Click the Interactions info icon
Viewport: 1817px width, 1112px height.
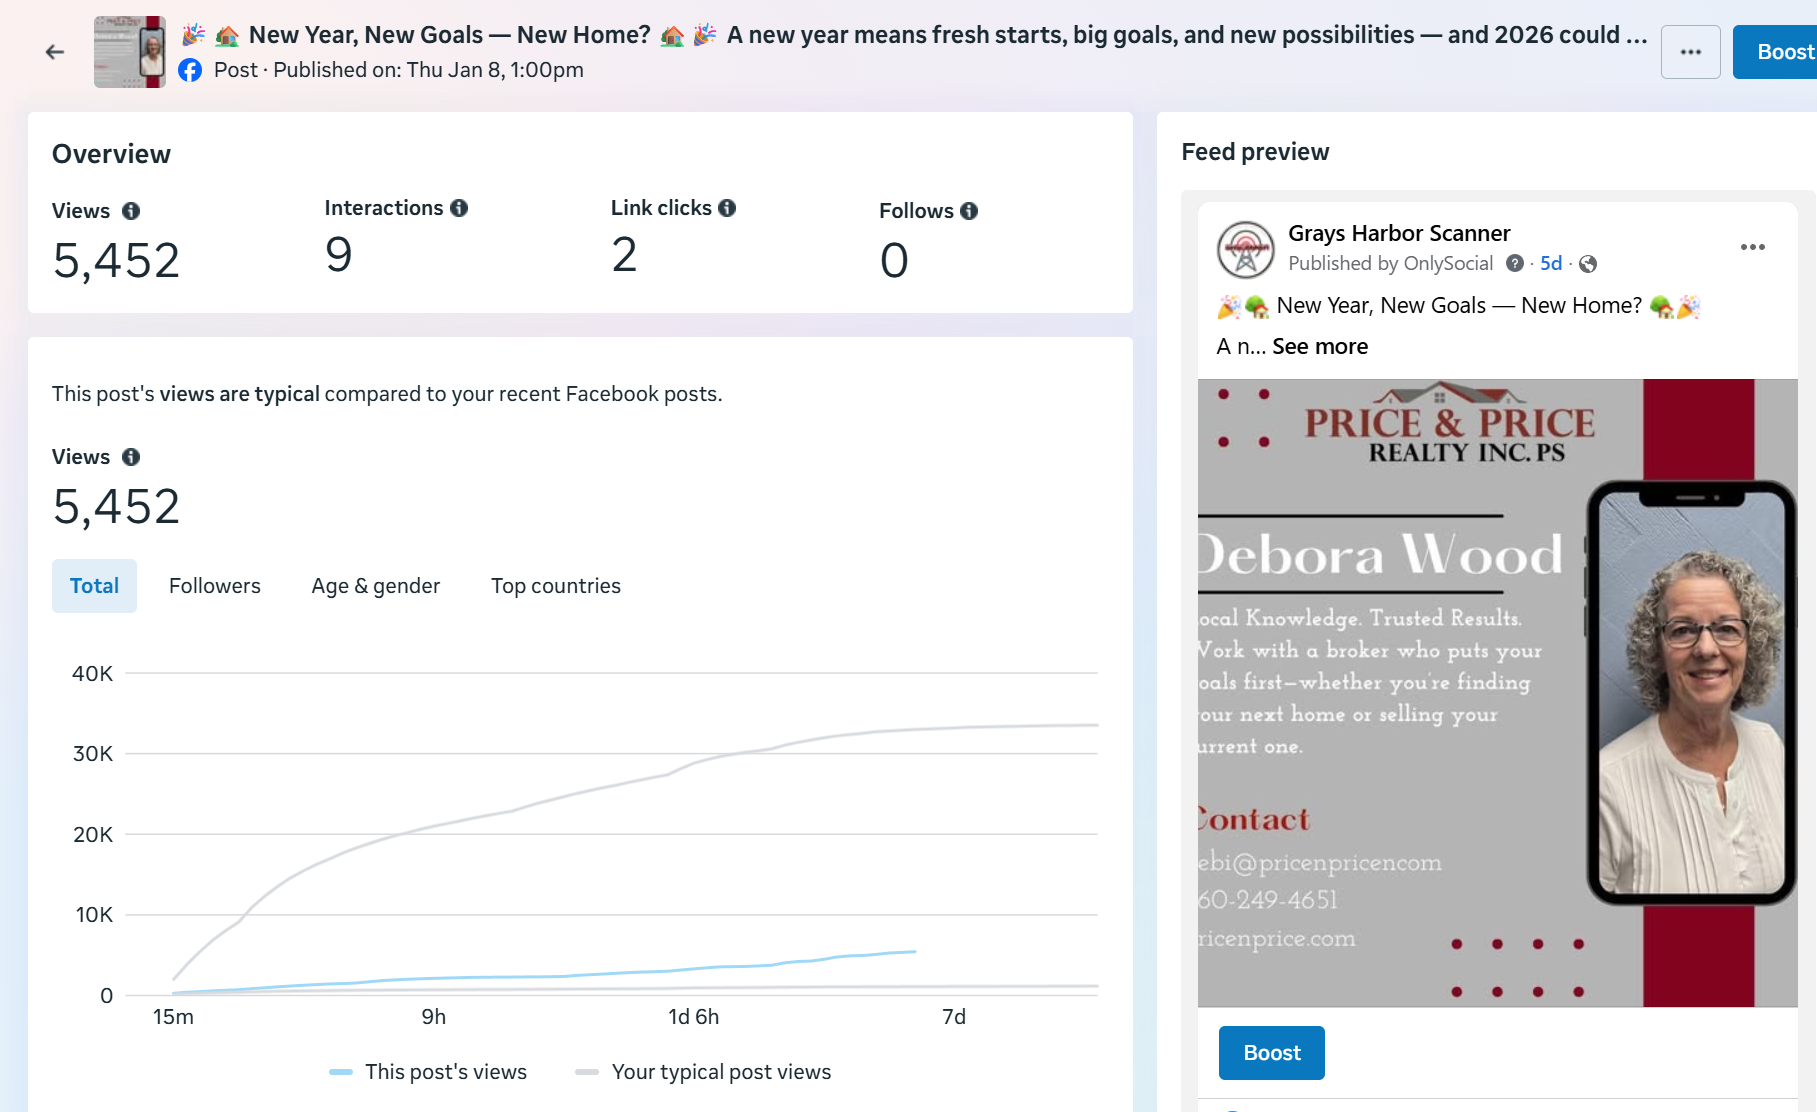pos(459,208)
